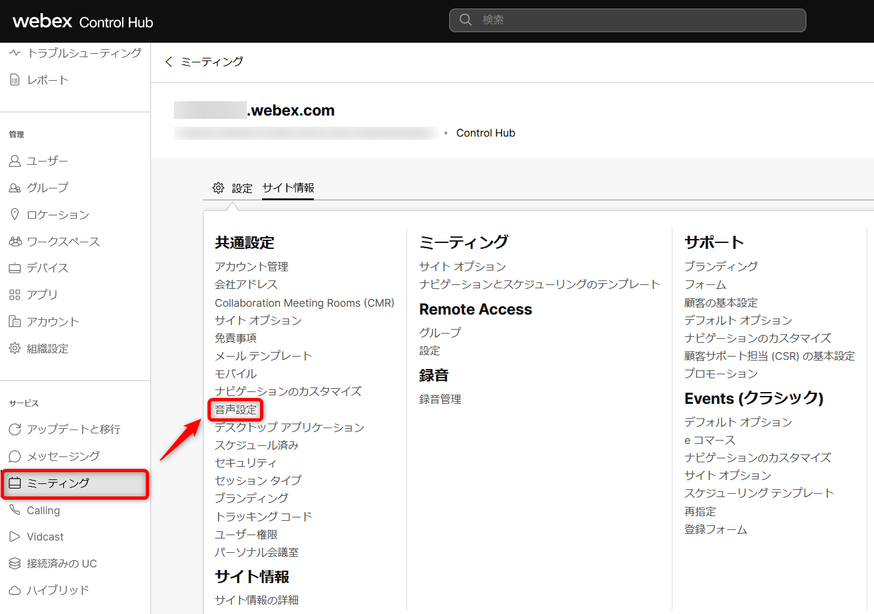Open スケジュール済み link
Viewport: 874px width, 614px height.
[256, 445]
